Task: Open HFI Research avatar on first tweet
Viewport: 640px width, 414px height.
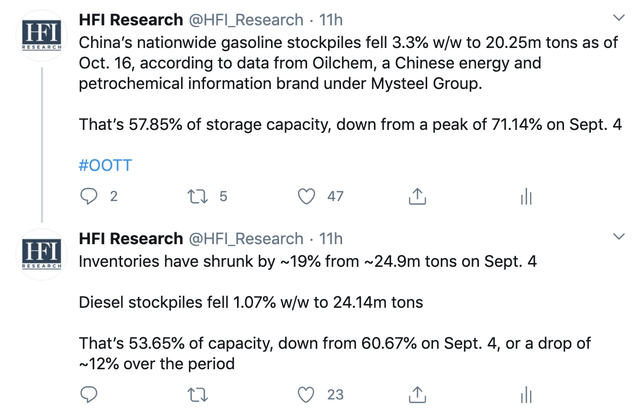Action: click(41, 36)
